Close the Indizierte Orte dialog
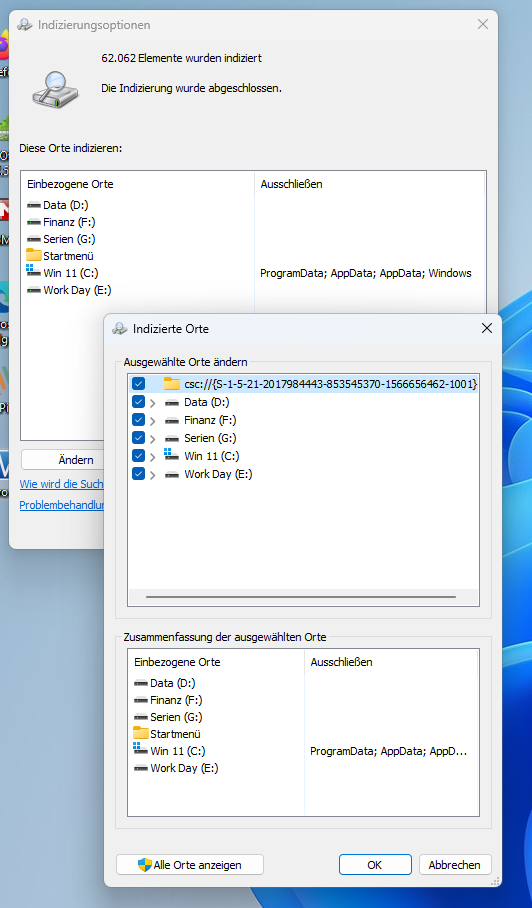The image size is (532, 908). coord(487,328)
